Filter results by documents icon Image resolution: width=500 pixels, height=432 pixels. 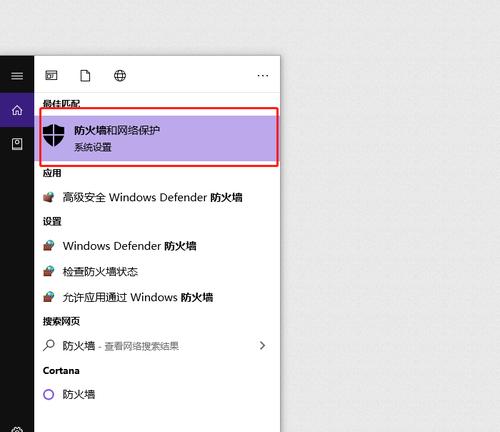85,76
